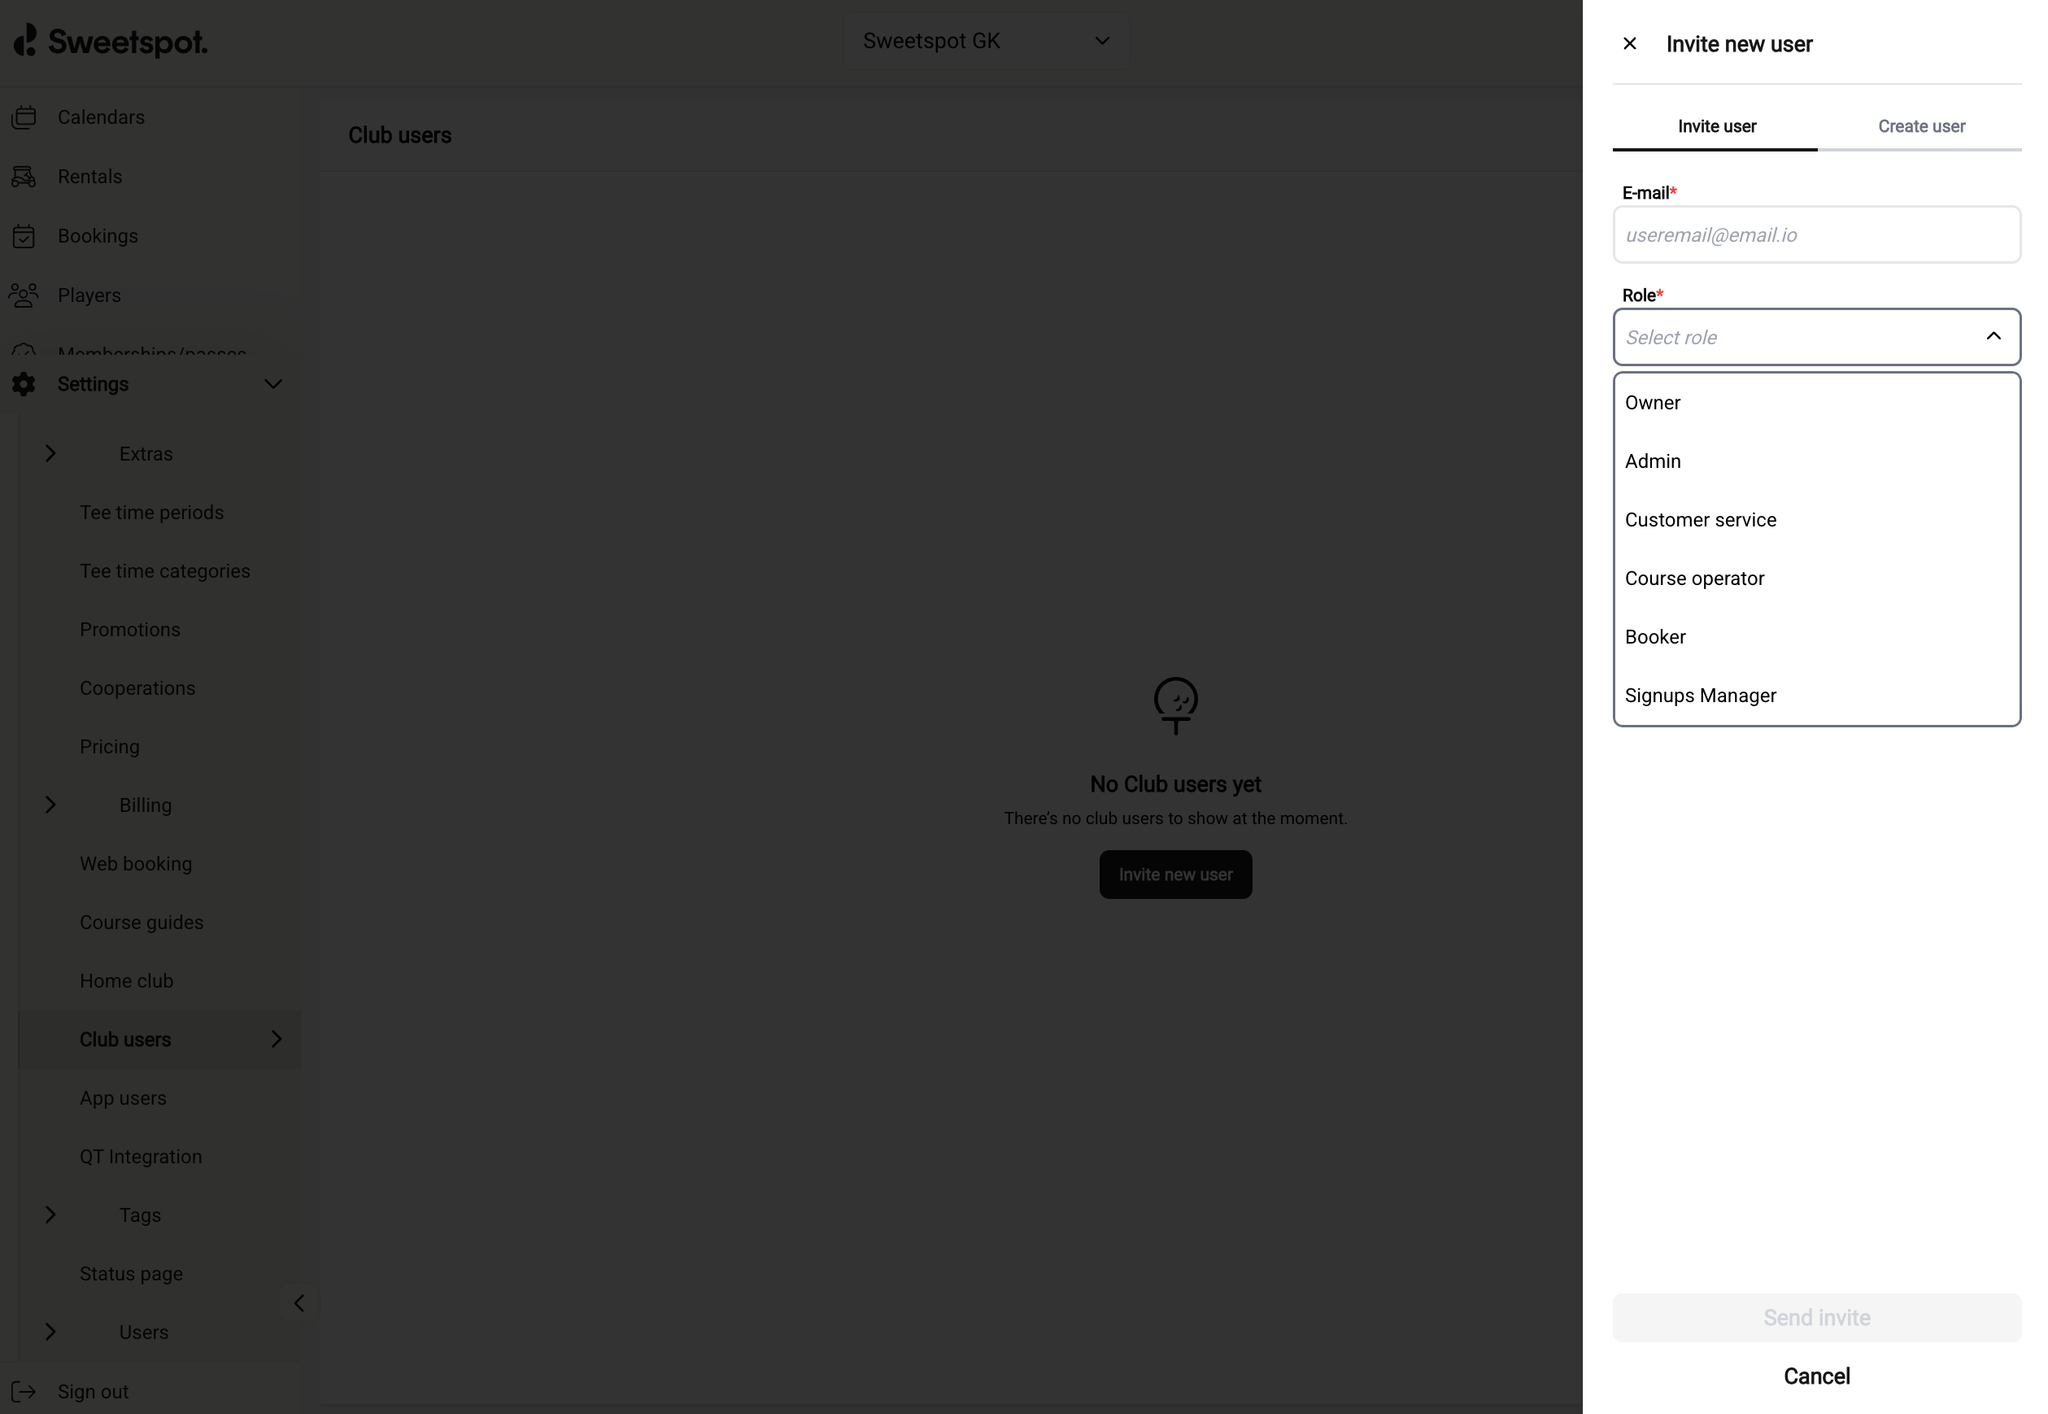
Task: Open Tee time periods settings
Action: point(152,513)
